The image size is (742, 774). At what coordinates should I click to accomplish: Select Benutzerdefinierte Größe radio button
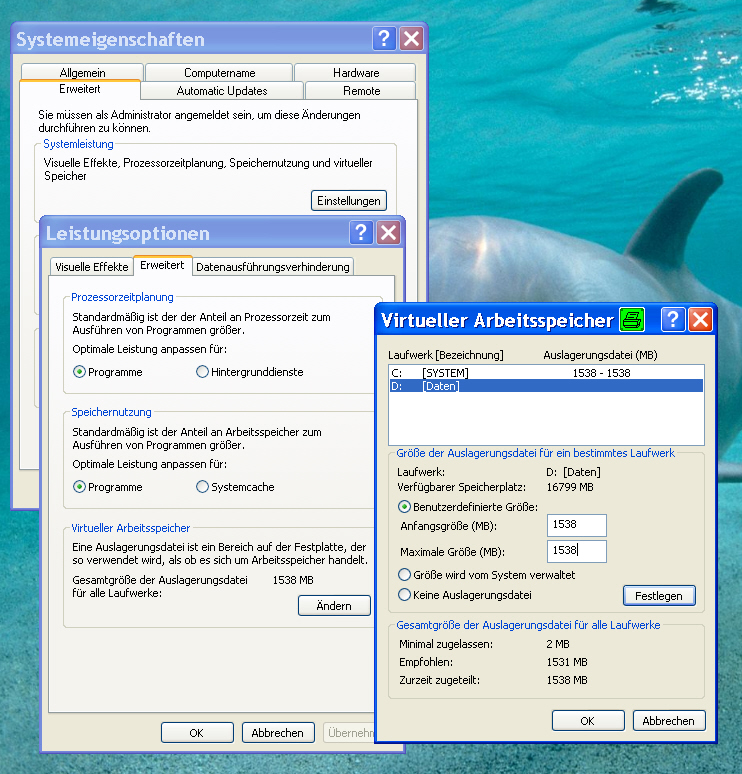[x=404, y=507]
